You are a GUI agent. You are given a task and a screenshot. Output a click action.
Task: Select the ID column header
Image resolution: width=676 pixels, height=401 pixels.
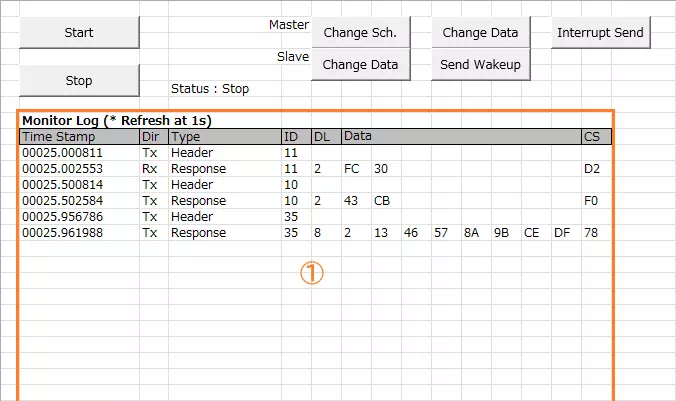291,136
